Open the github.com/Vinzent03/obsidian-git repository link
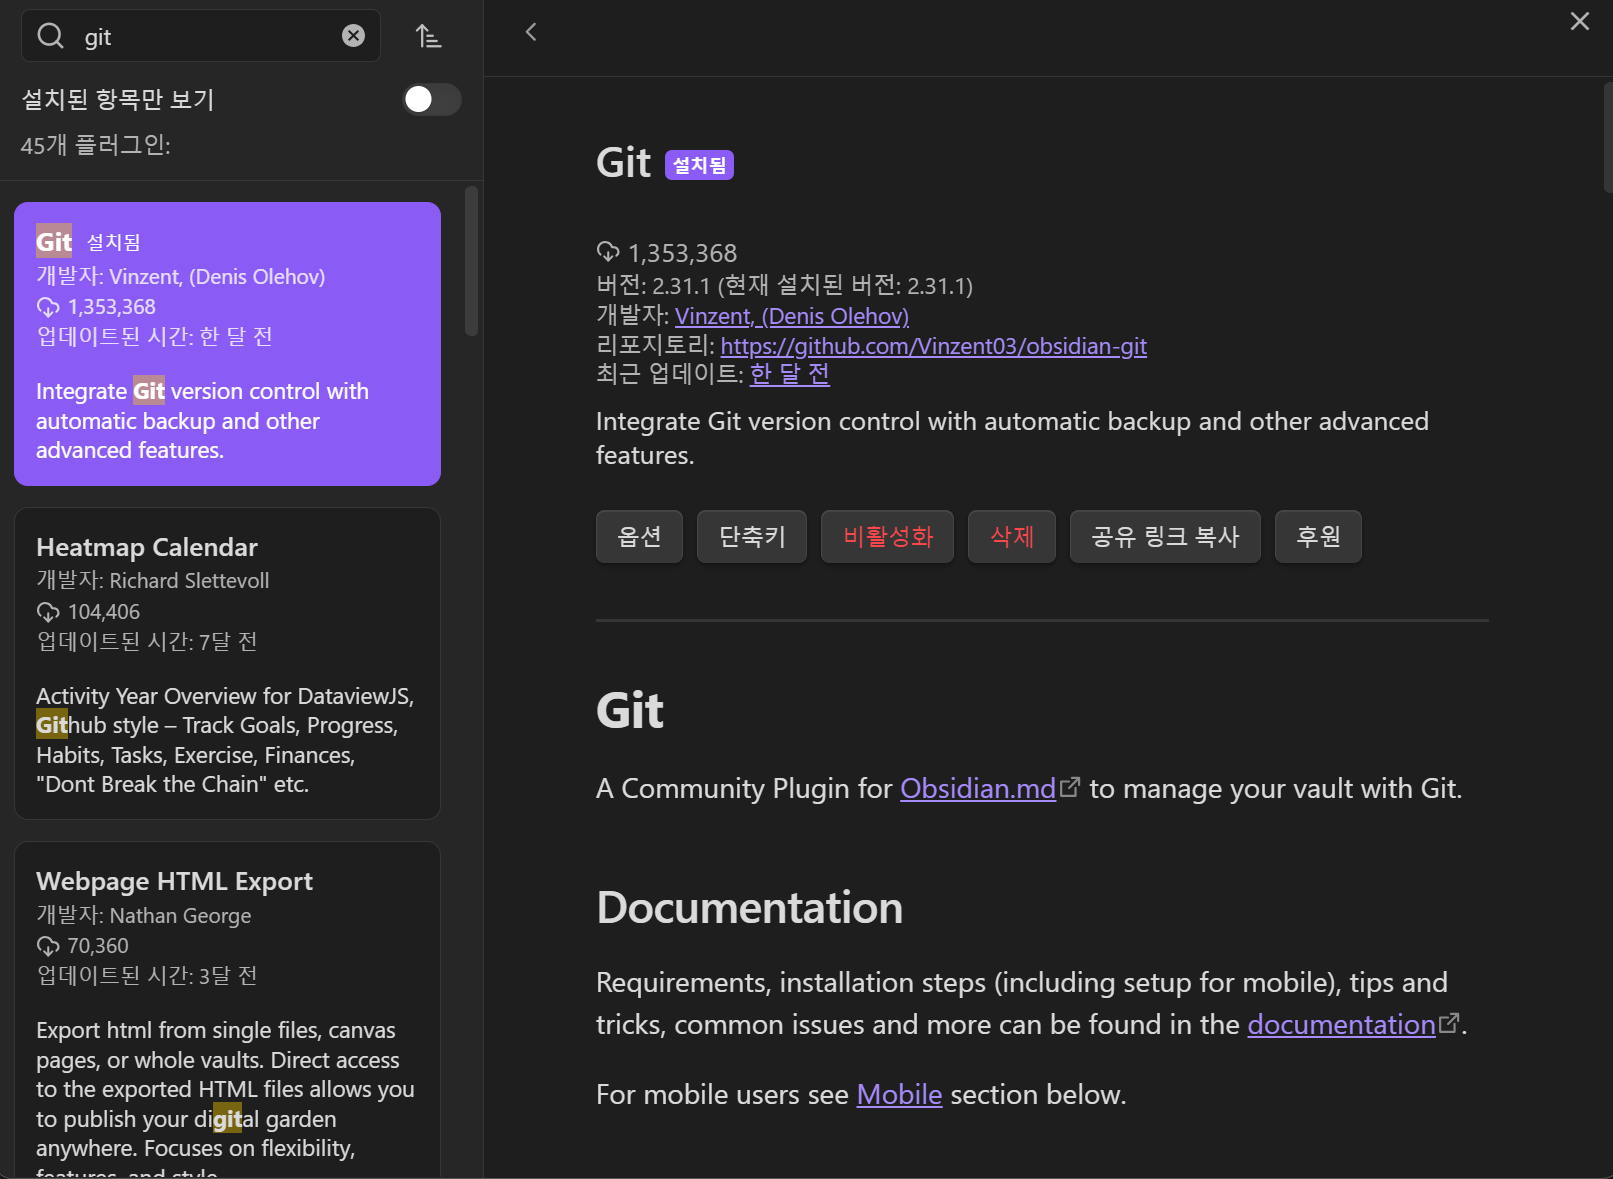This screenshot has width=1613, height=1179. (934, 346)
